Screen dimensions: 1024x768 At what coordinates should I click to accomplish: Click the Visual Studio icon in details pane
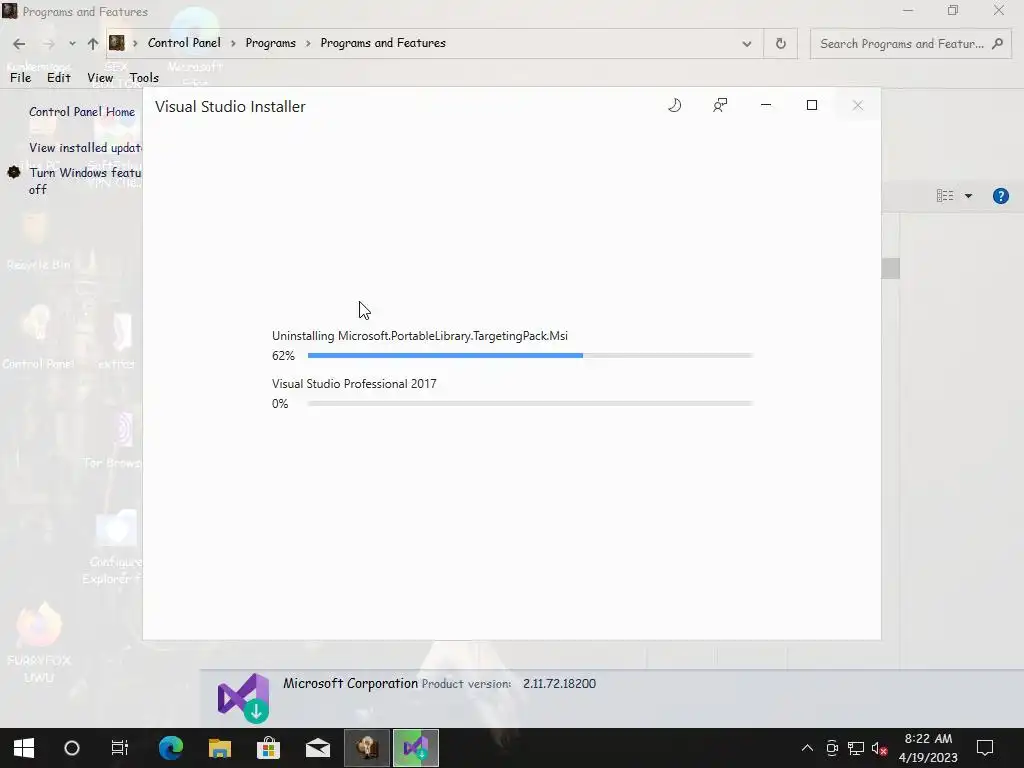click(x=244, y=697)
